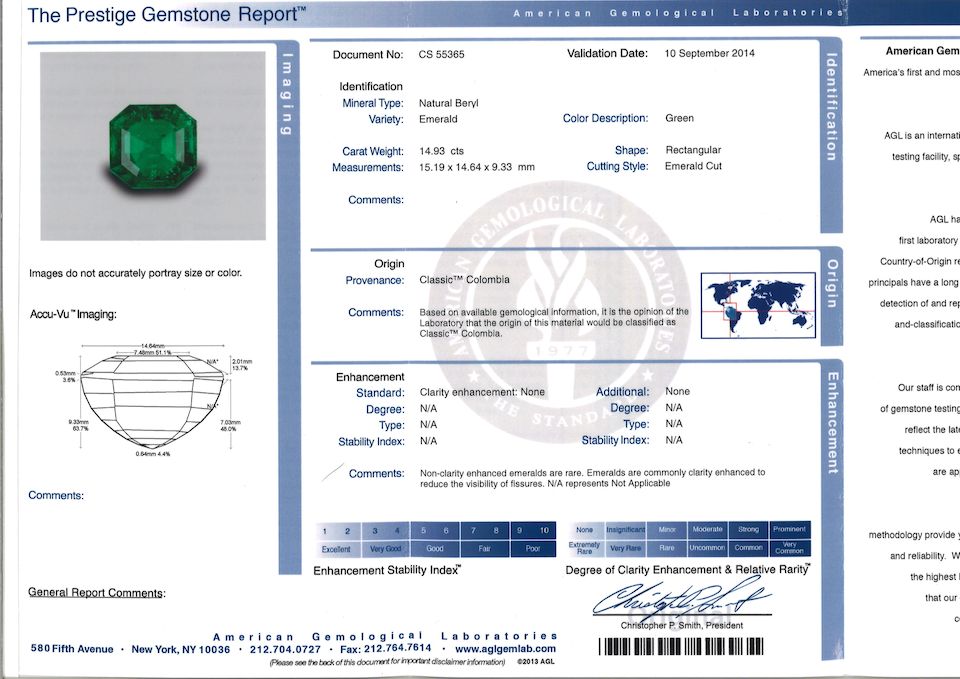Click 'Based on available gemological information' origin comment
Viewport: 960px width, 679px height.
pos(554,323)
